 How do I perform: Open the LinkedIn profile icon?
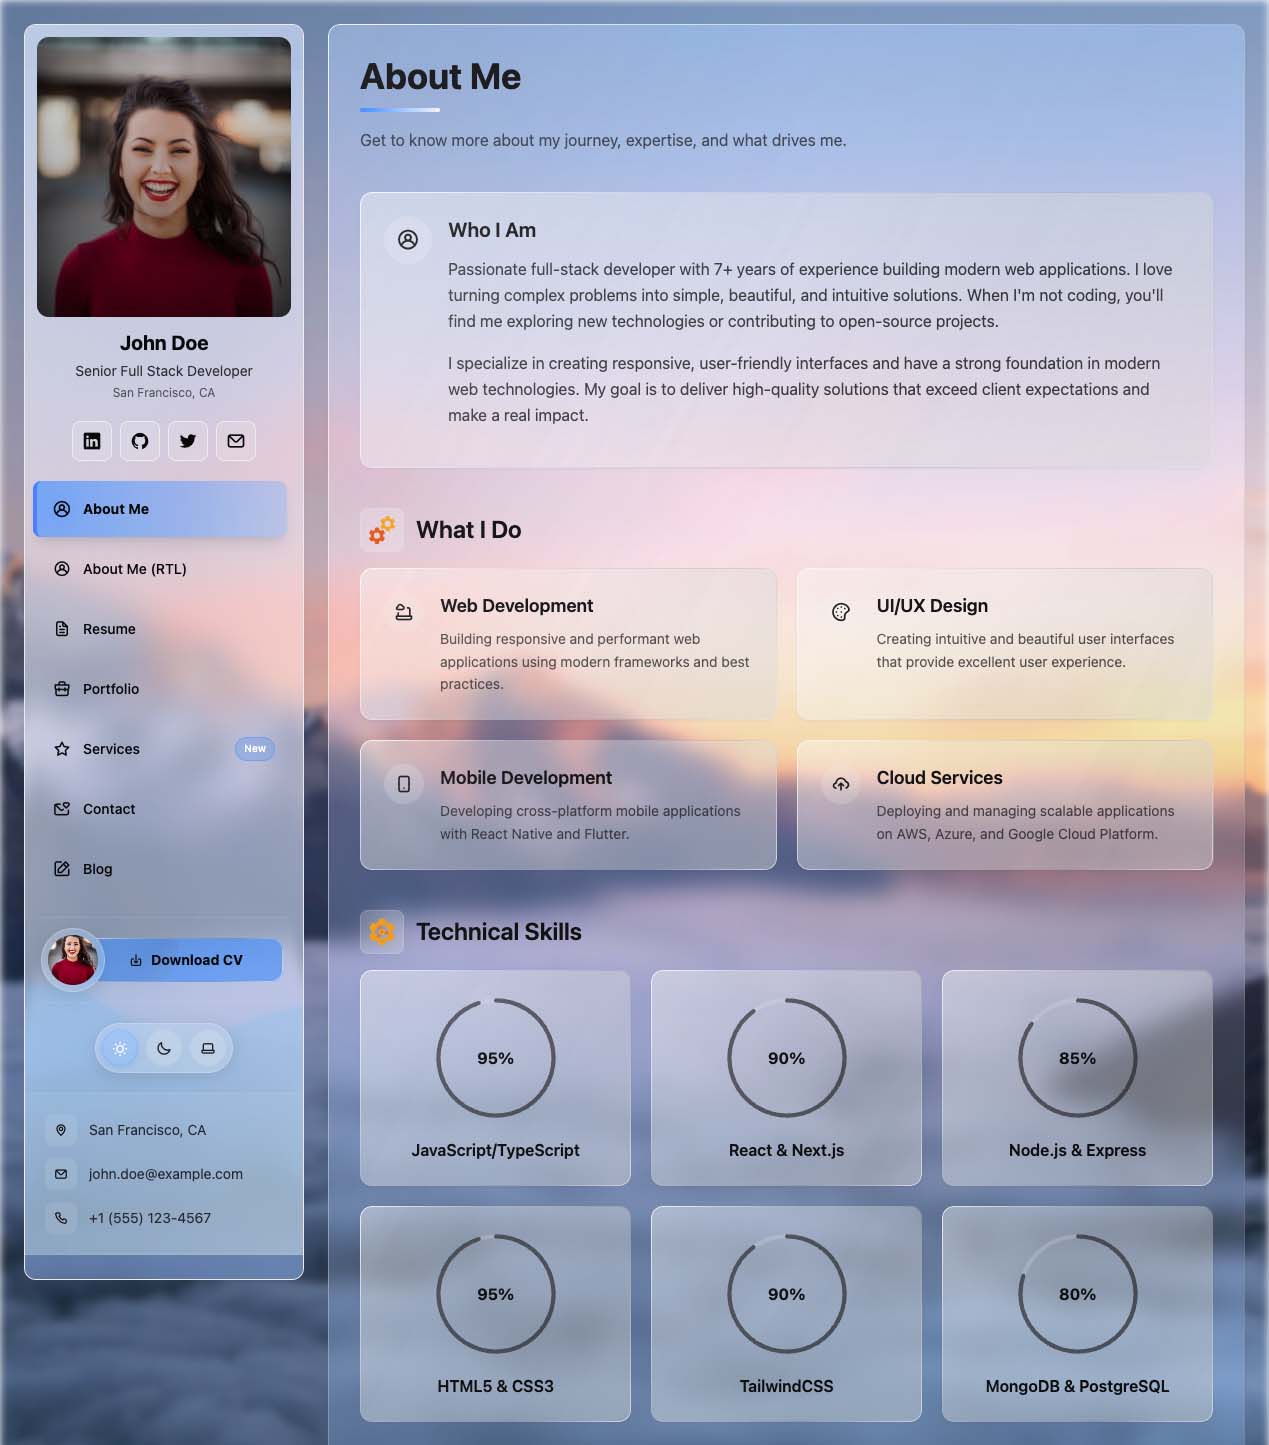tap(92, 441)
